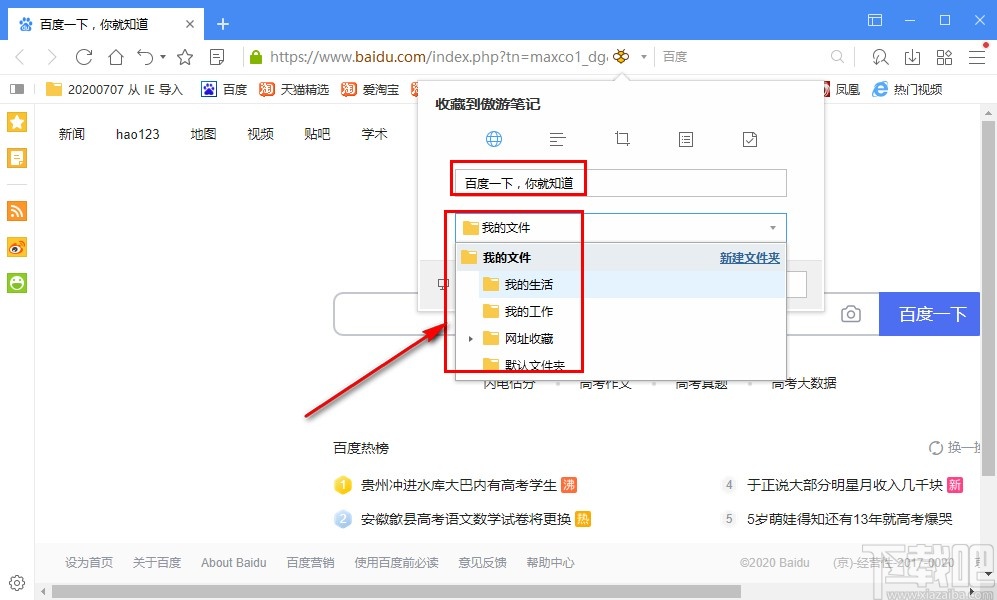Switch to the 百度一下，你就知道 tab
The image size is (997, 600).
point(106,24)
